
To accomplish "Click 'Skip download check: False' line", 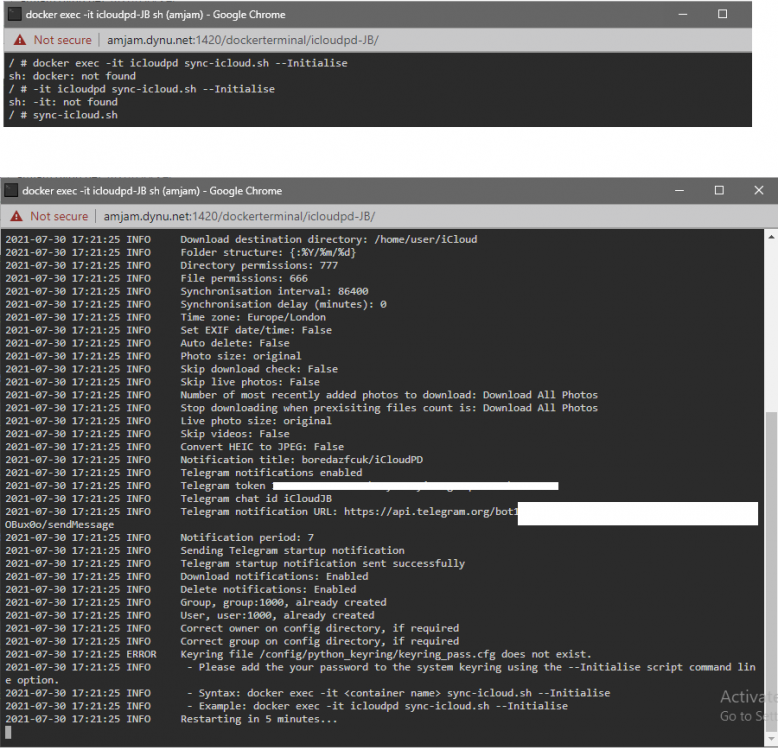I will [259, 369].
